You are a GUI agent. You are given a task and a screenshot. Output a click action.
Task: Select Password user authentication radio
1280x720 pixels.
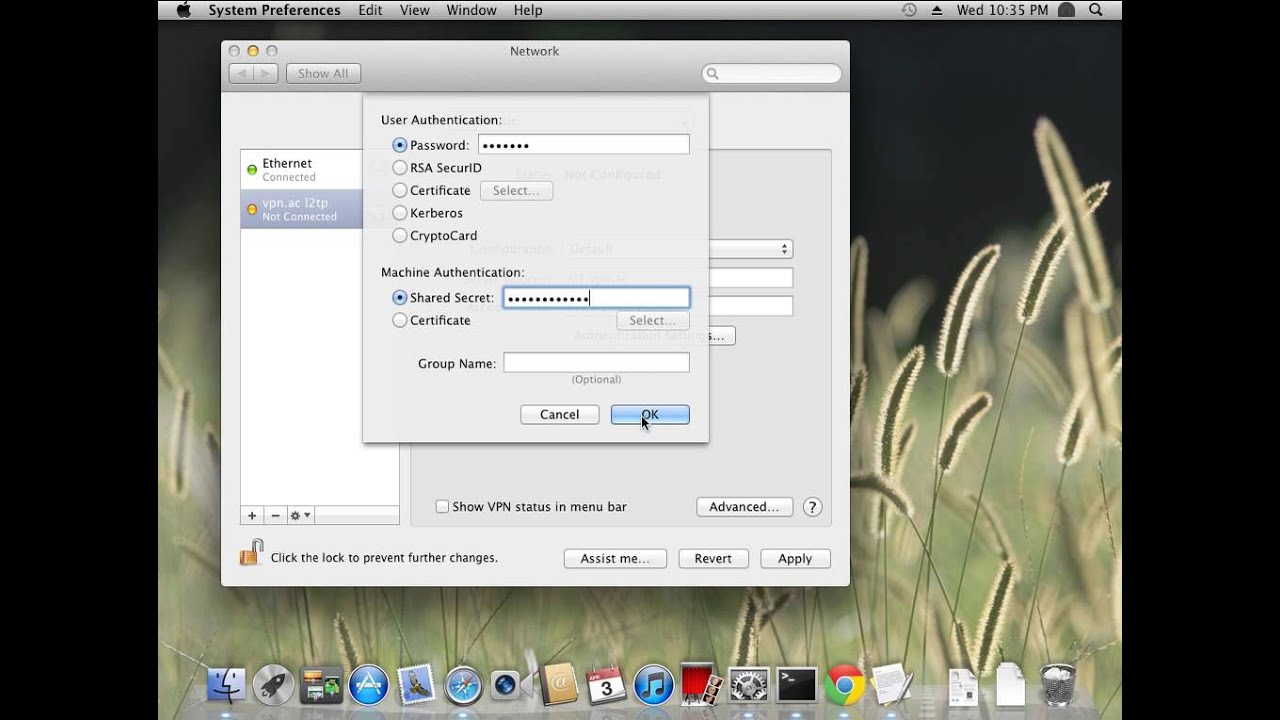(x=400, y=145)
